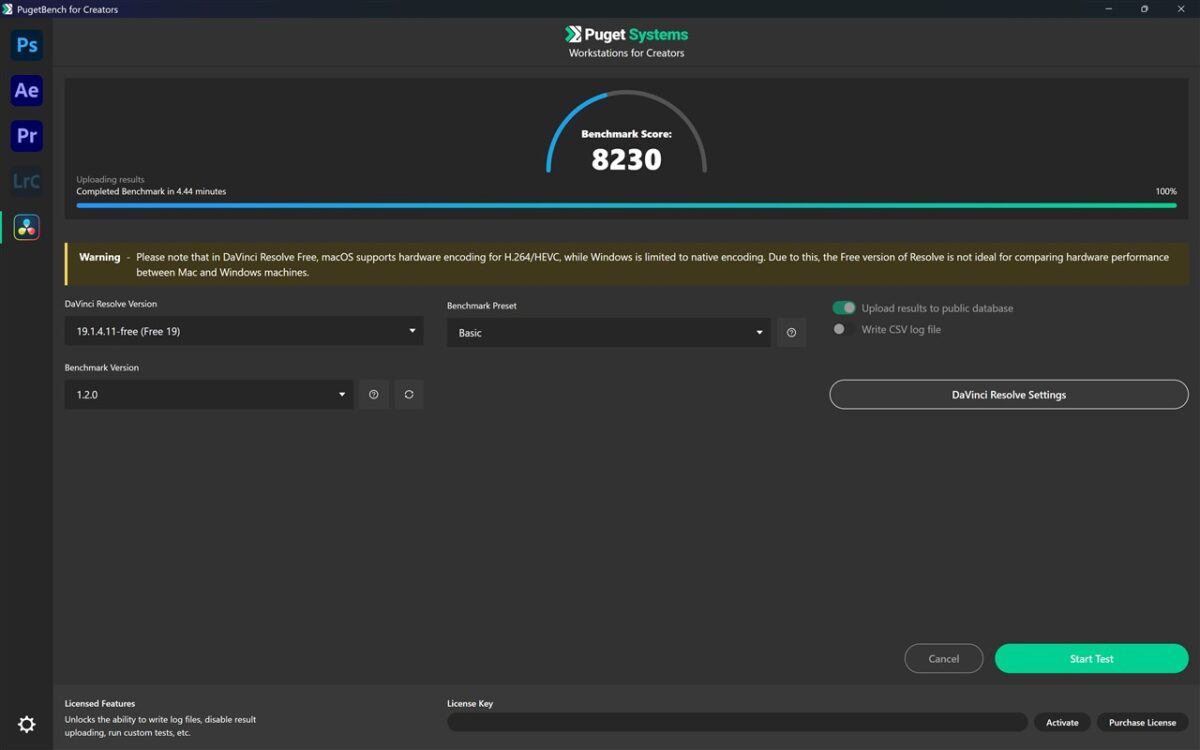
Task: Open DaVinci Resolve Settings
Action: (x=1008, y=395)
